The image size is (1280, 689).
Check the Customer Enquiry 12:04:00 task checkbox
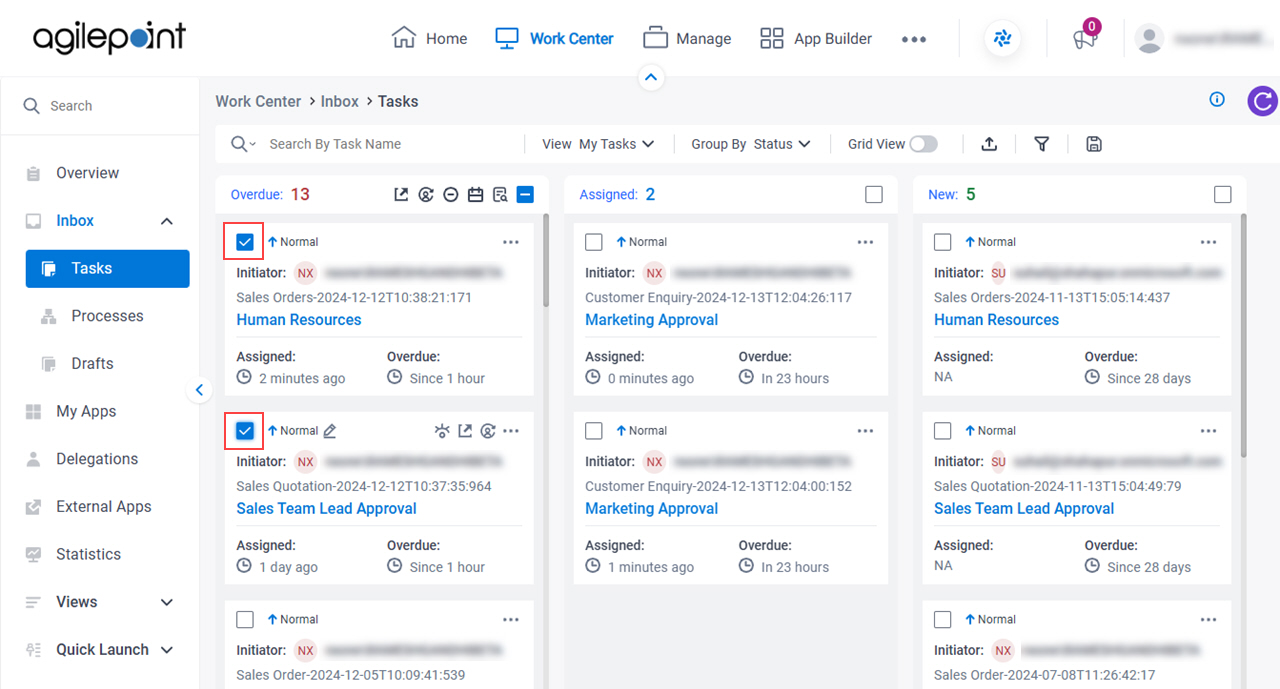click(x=594, y=431)
